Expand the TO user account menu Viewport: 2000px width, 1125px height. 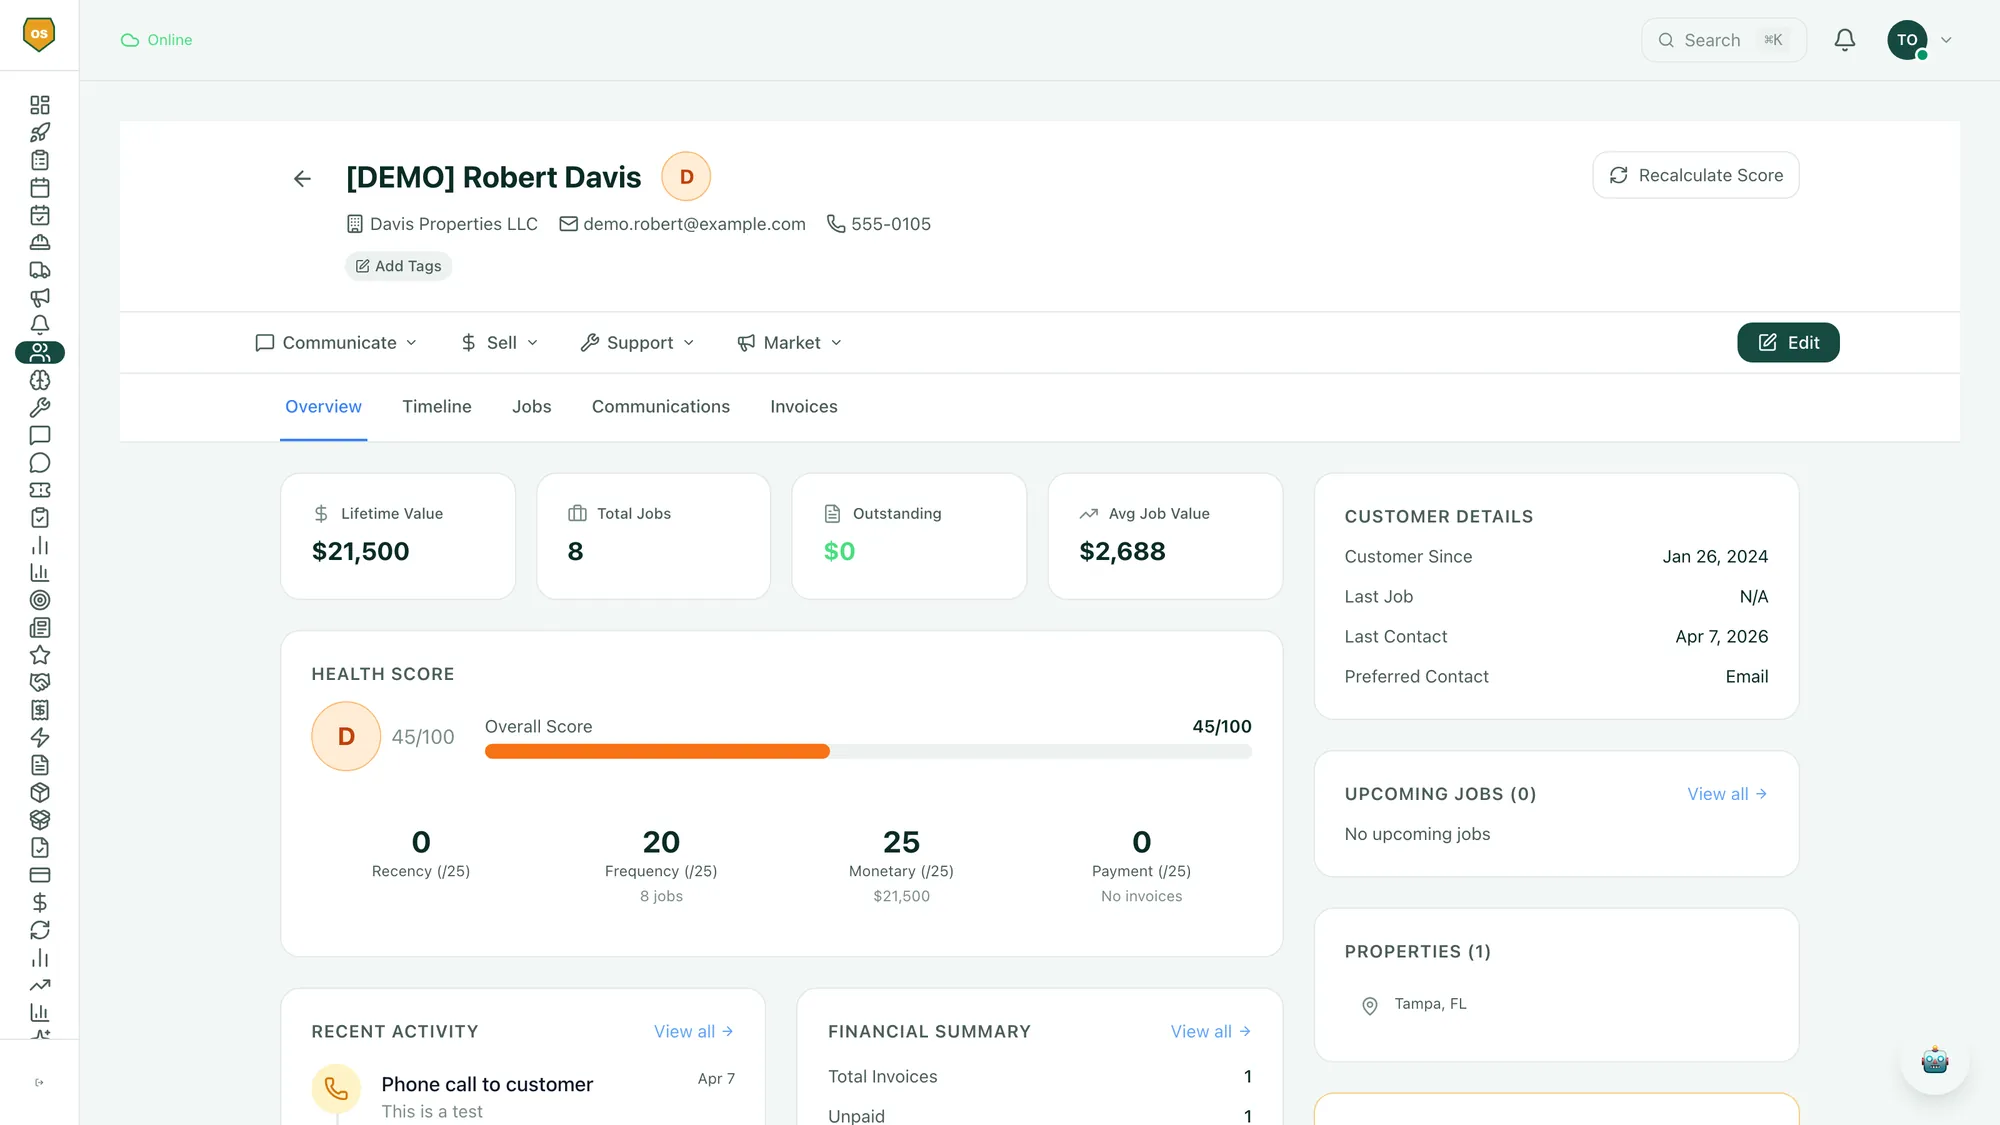click(1919, 40)
